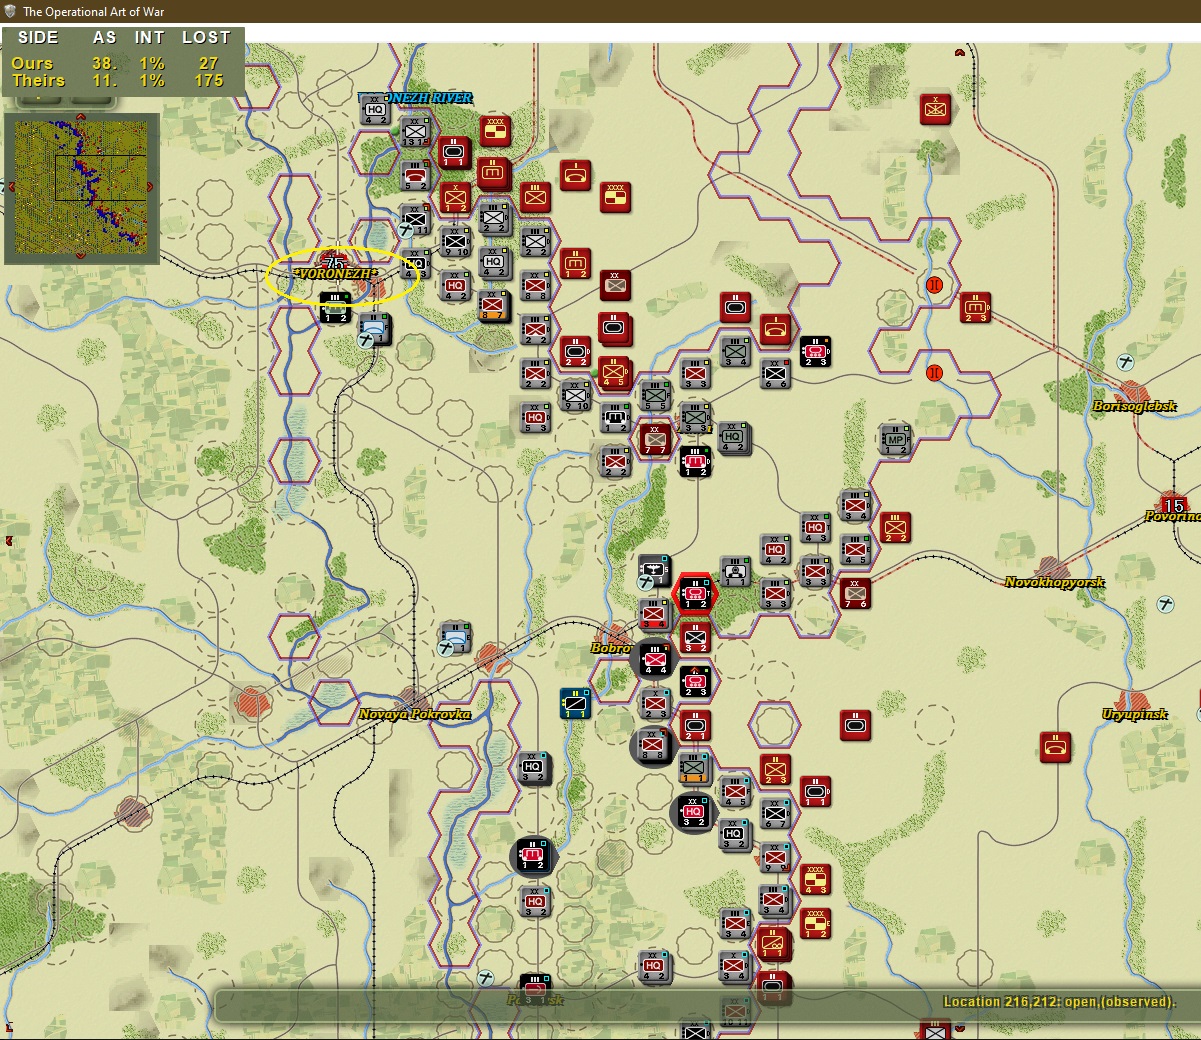Select the grey division counter with orange strength 8 7

point(493,305)
